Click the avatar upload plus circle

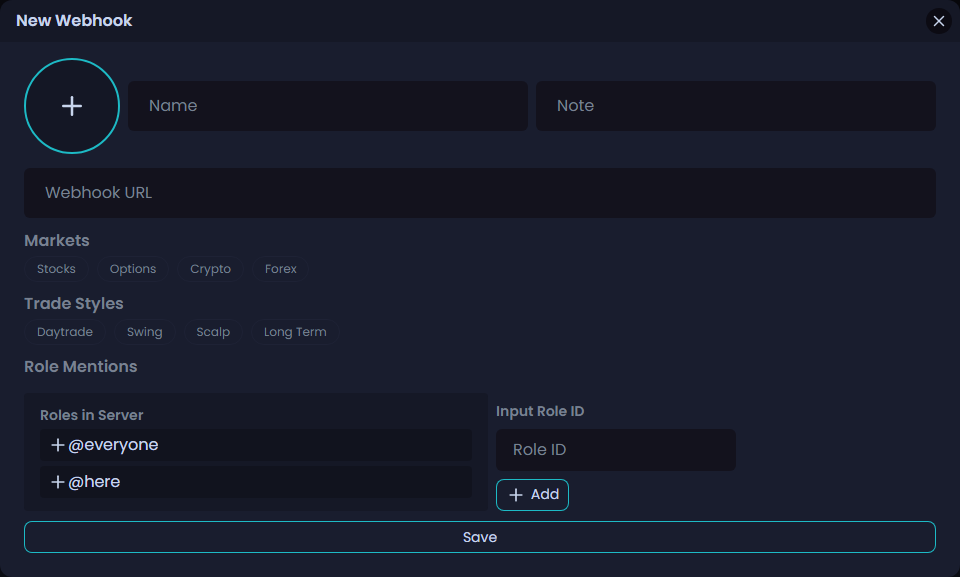click(72, 106)
